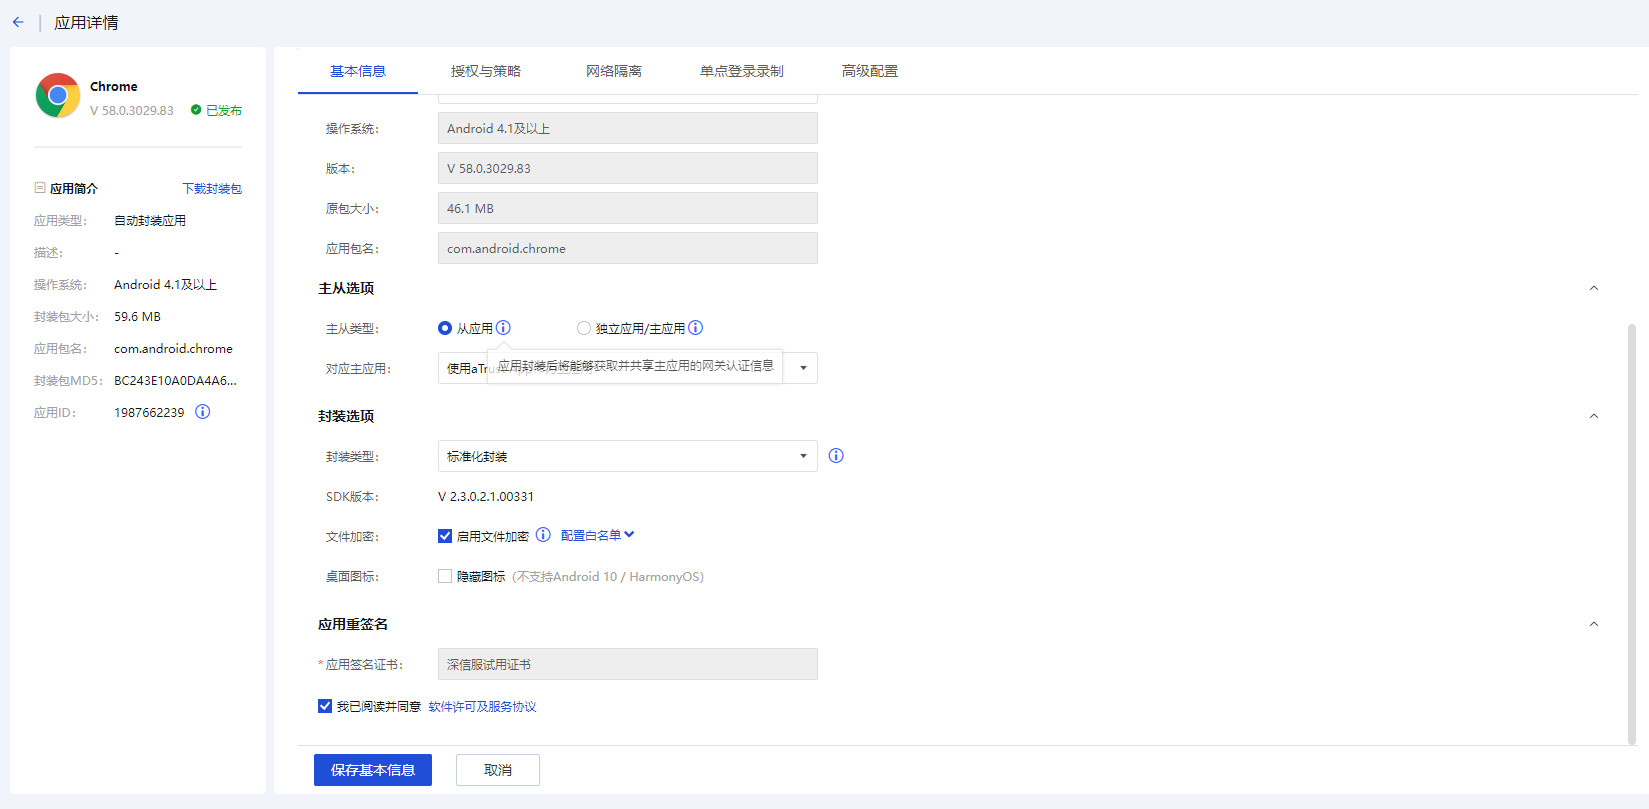Click the info icon next to 封装类型 dropdown
The image size is (1649, 809).
click(x=836, y=456)
